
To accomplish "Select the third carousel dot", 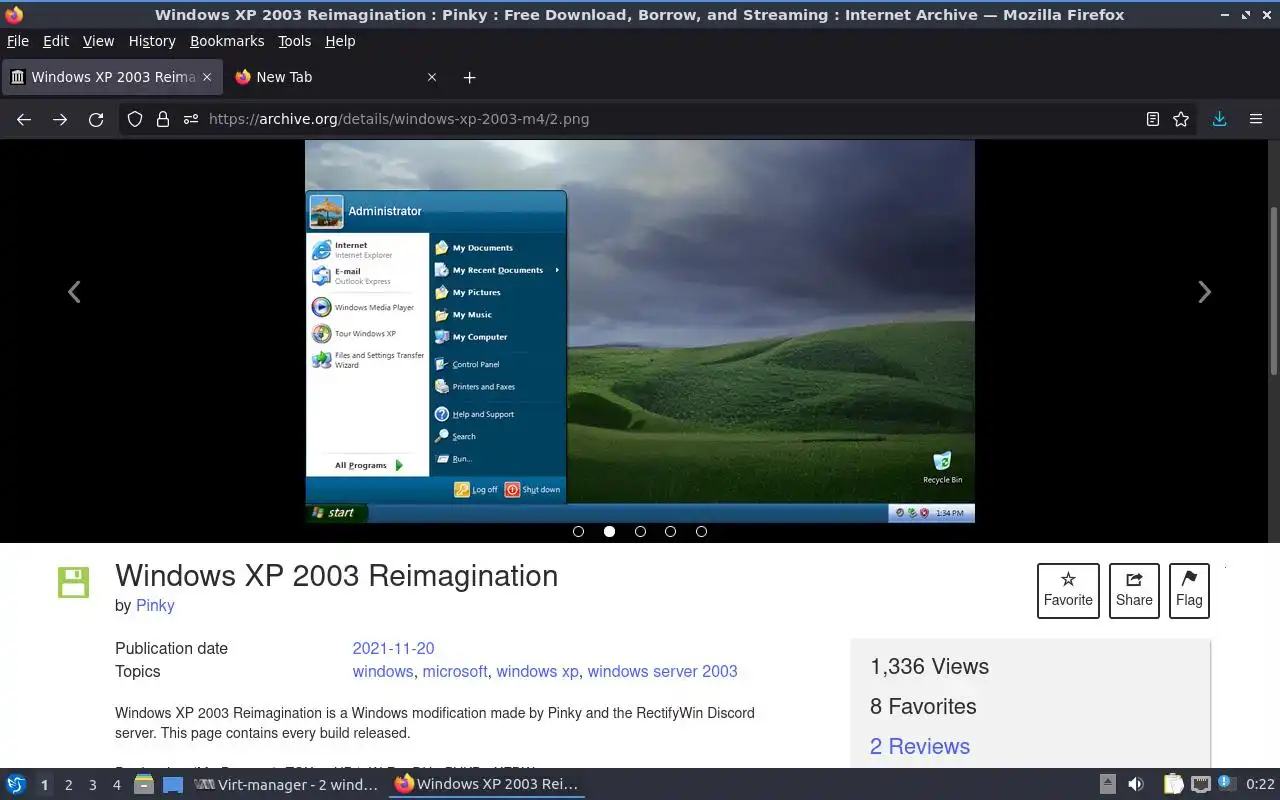I will (640, 531).
